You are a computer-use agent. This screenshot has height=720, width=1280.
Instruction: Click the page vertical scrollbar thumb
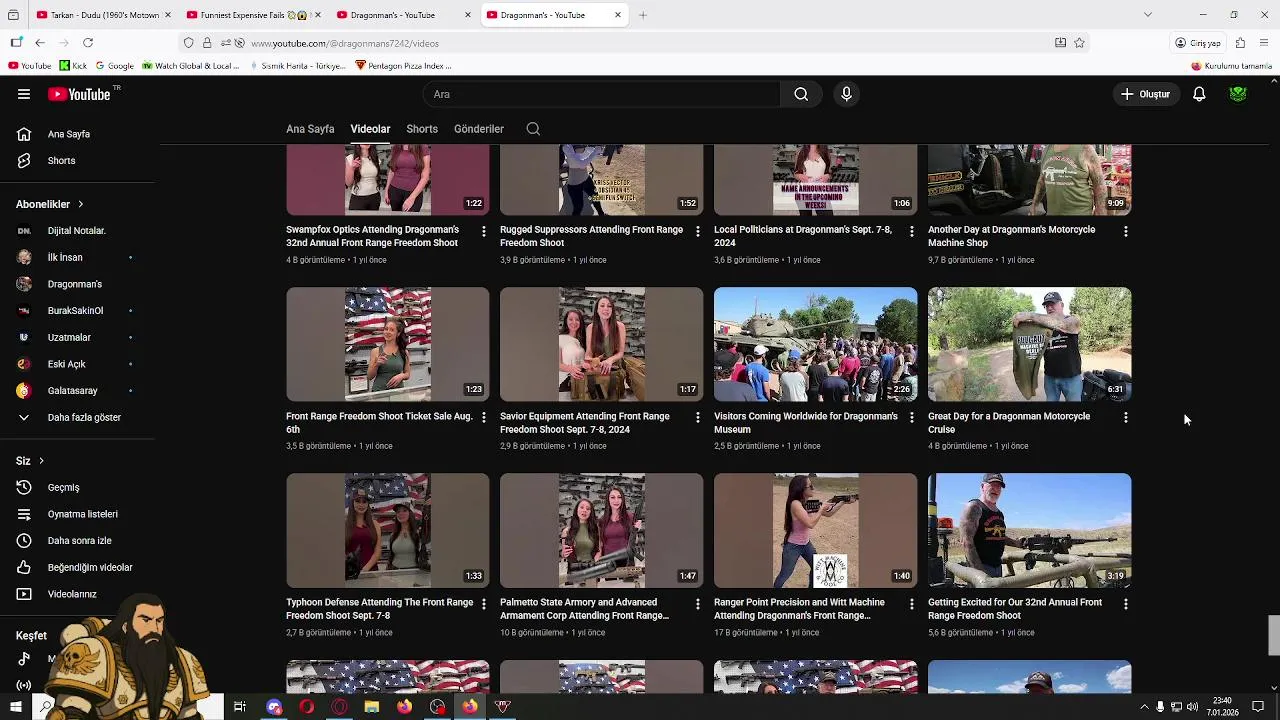pos(1274,636)
